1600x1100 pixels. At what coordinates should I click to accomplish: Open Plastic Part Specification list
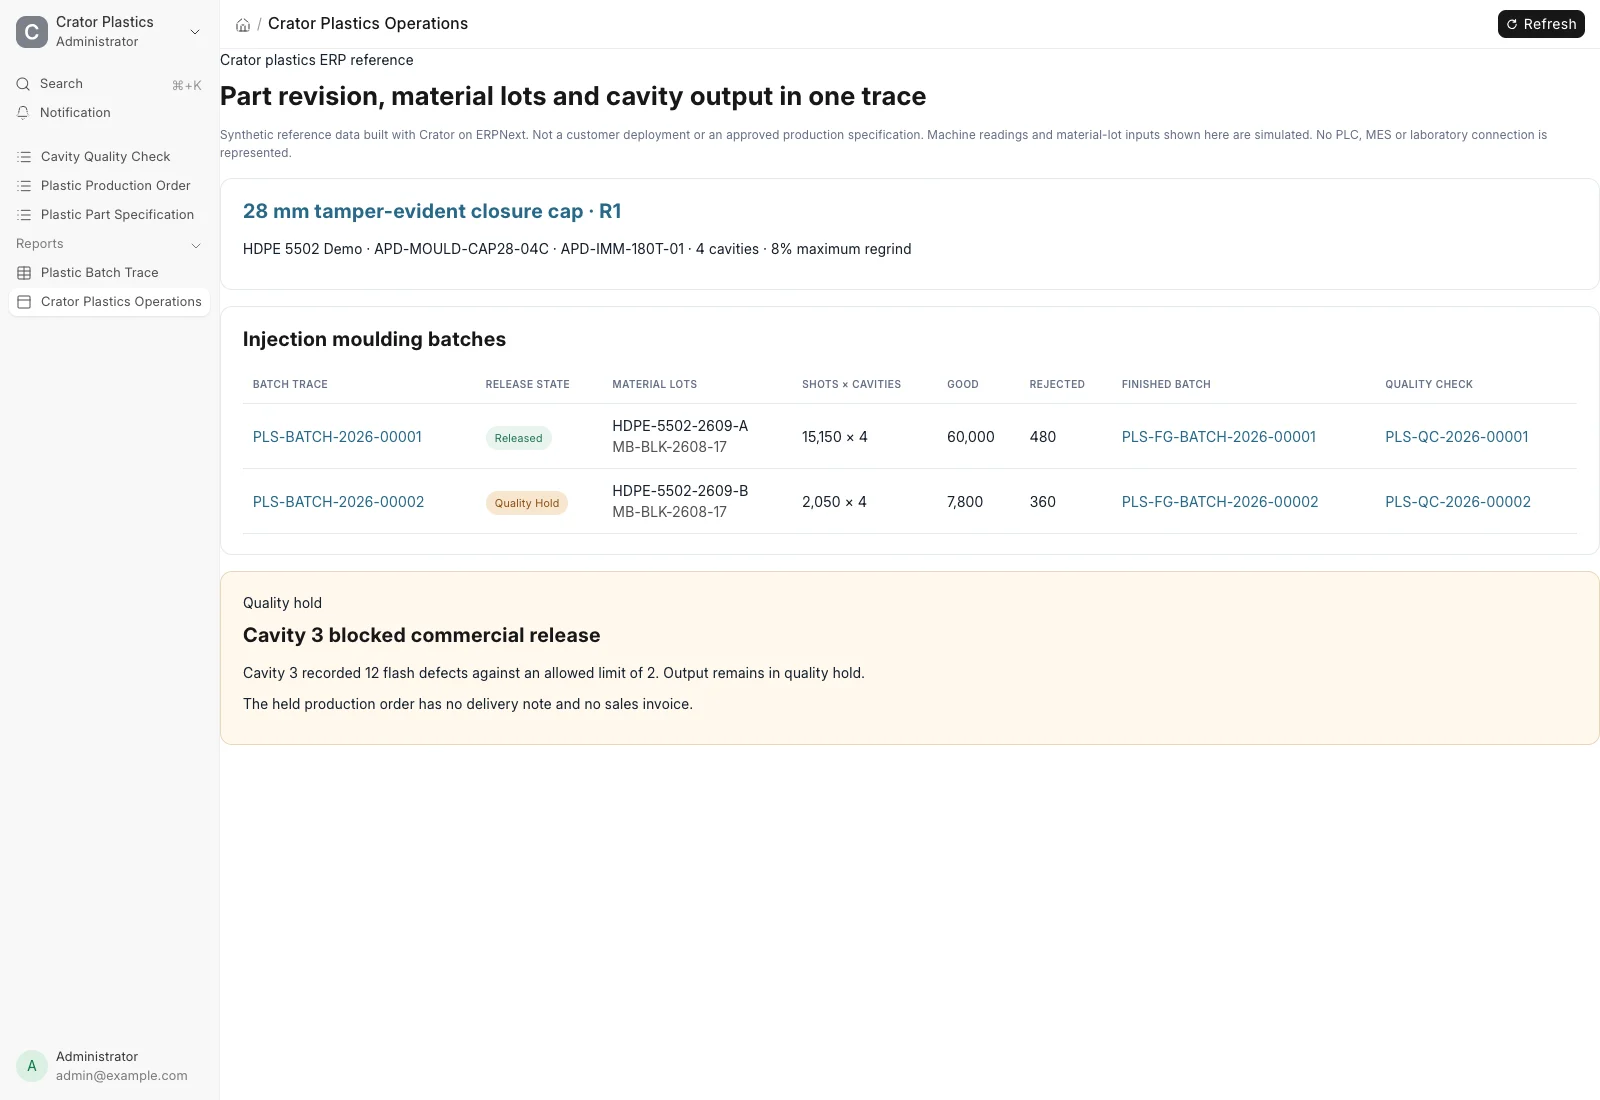pyautogui.click(x=109, y=215)
